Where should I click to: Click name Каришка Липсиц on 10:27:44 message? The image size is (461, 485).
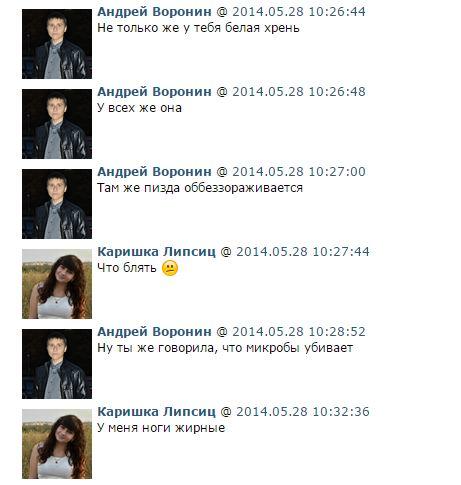156,252
